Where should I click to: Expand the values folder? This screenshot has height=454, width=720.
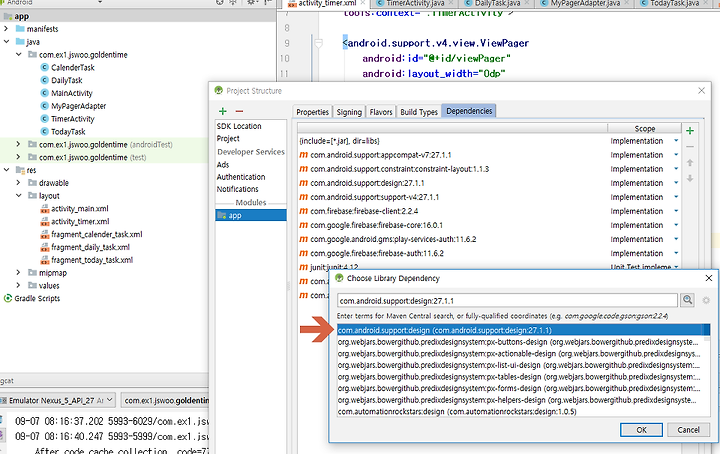point(18,286)
